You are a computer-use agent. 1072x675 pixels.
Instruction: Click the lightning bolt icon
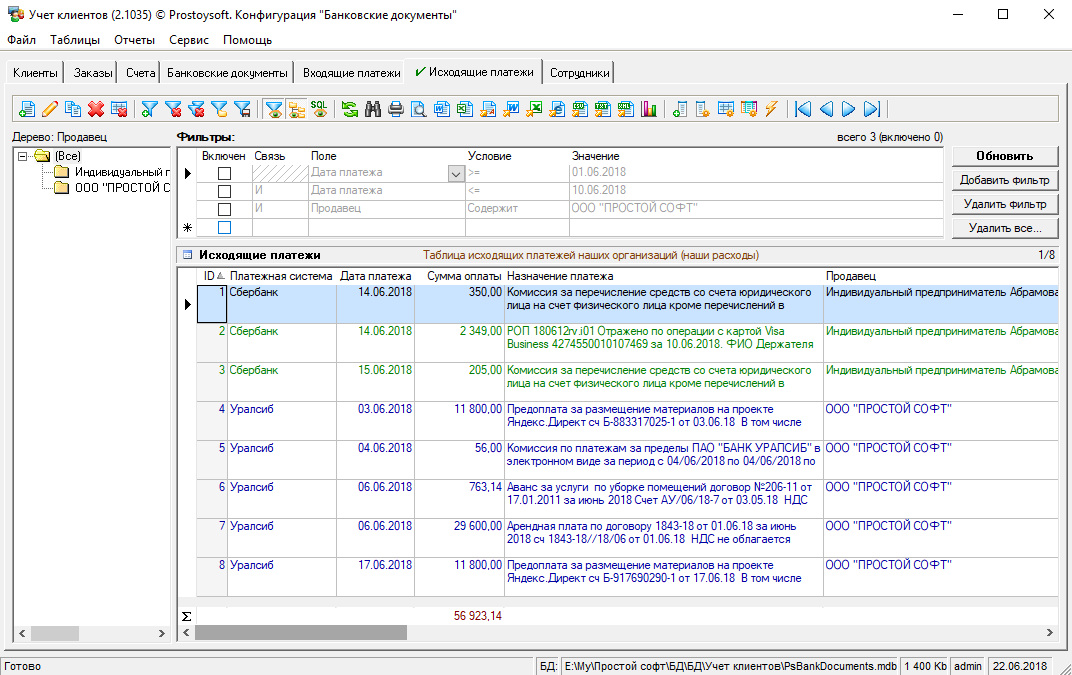770,109
